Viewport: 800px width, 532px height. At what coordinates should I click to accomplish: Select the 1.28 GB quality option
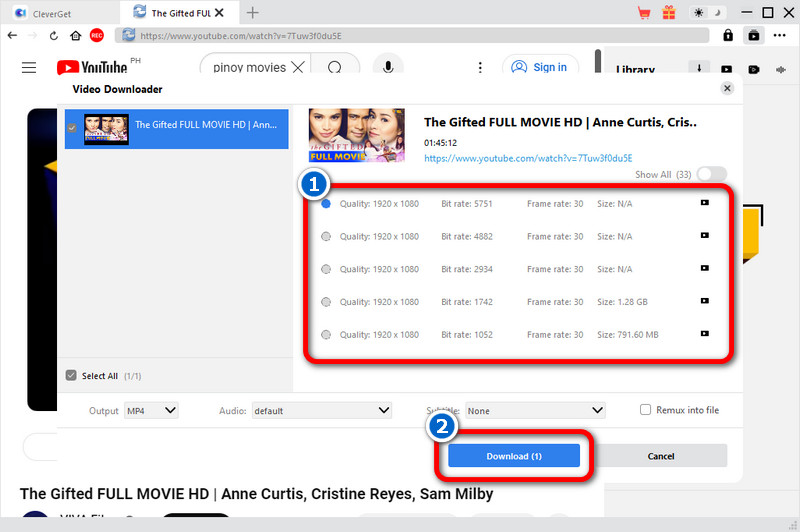(326, 302)
